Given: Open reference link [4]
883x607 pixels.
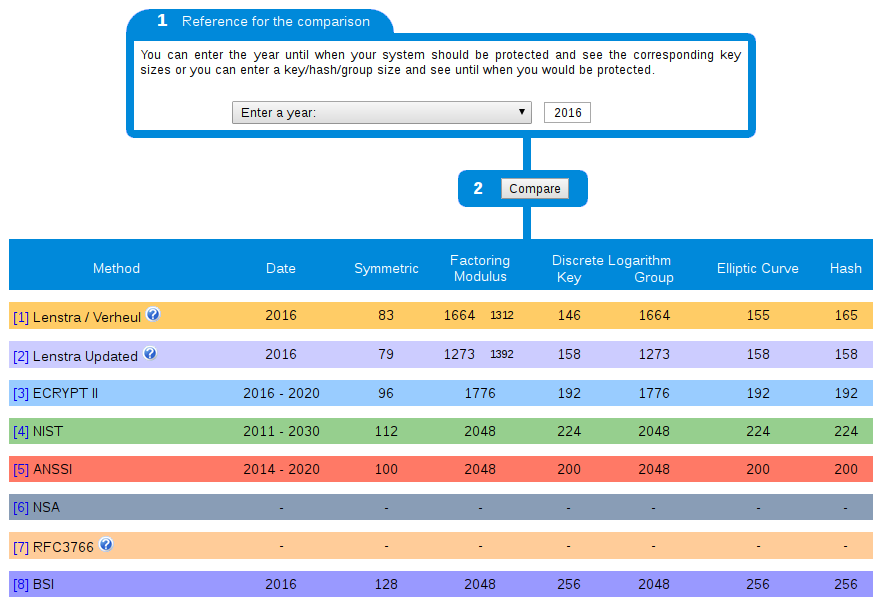Looking at the screenshot, I should click(21, 432).
